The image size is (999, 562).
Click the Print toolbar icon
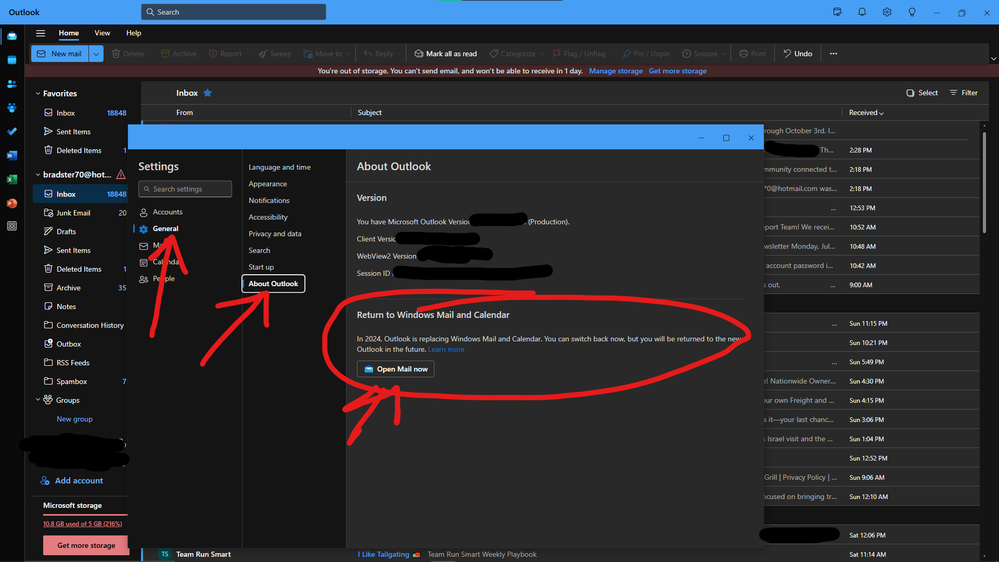[x=752, y=54]
